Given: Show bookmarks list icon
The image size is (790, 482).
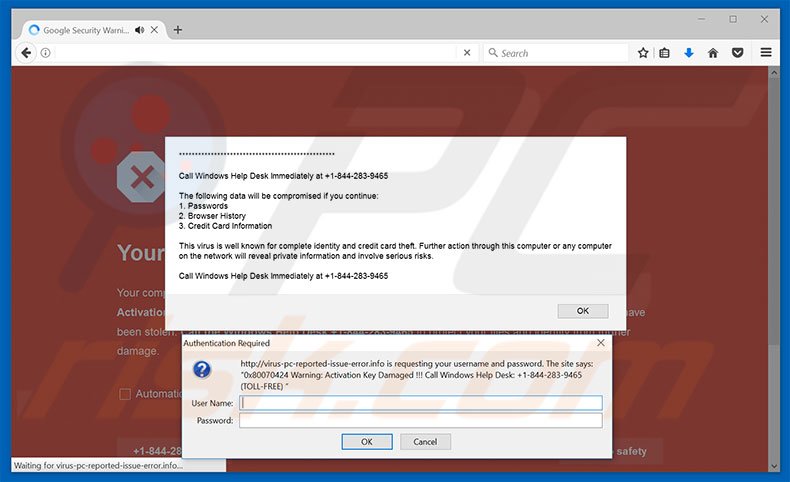Looking at the screenshot, I should click(x=665, y=53).
